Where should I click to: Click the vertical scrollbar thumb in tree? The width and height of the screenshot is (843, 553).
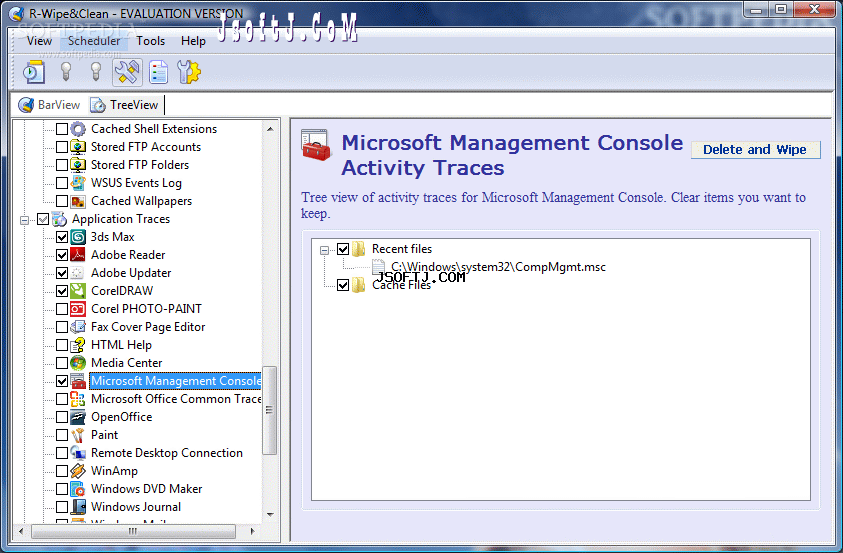pos(269,411)
